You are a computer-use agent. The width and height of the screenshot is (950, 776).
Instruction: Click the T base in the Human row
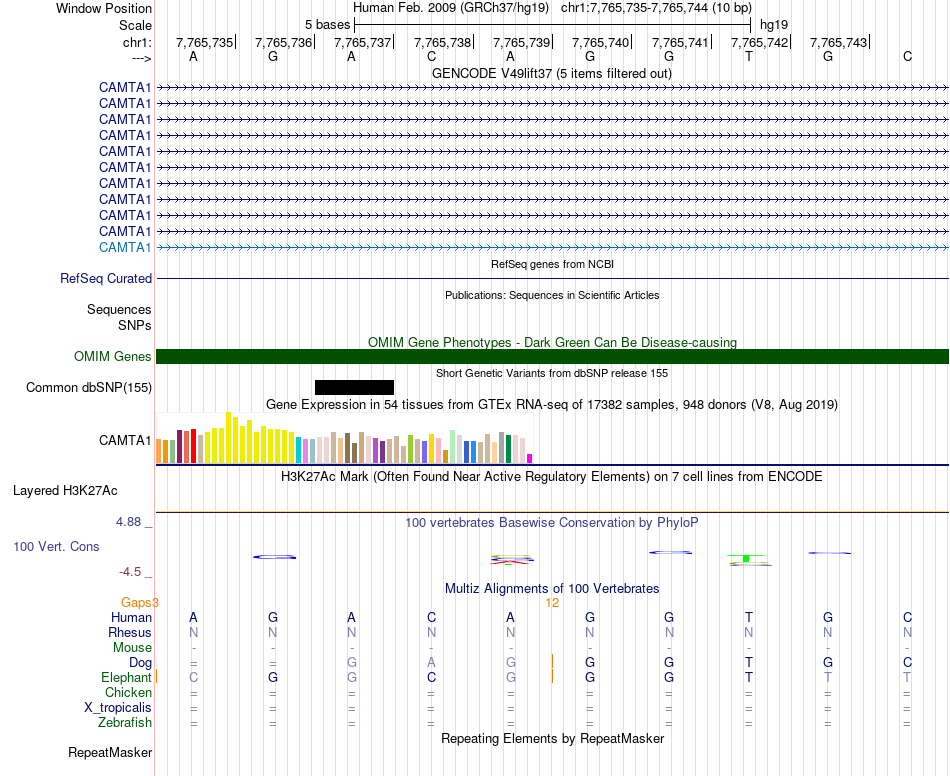(749, 617)
